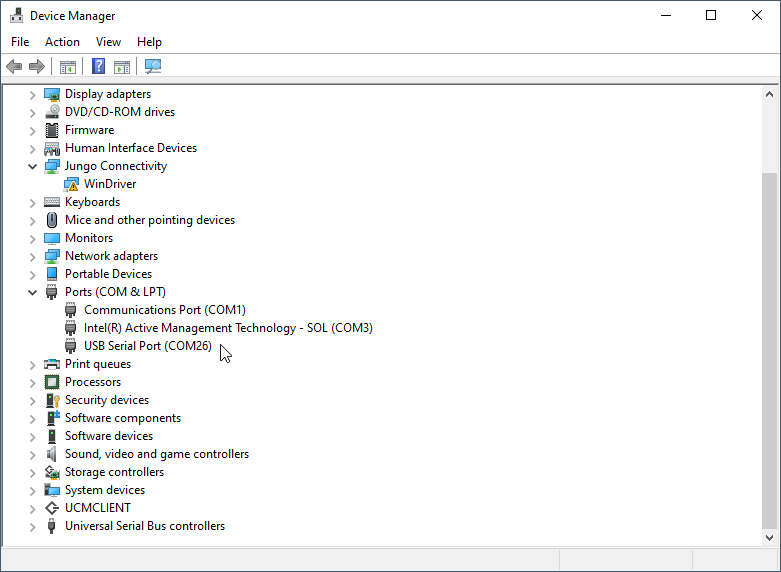
Task: Click Show/Hide Console Tree toolbar icon
Action: point(68,66)
